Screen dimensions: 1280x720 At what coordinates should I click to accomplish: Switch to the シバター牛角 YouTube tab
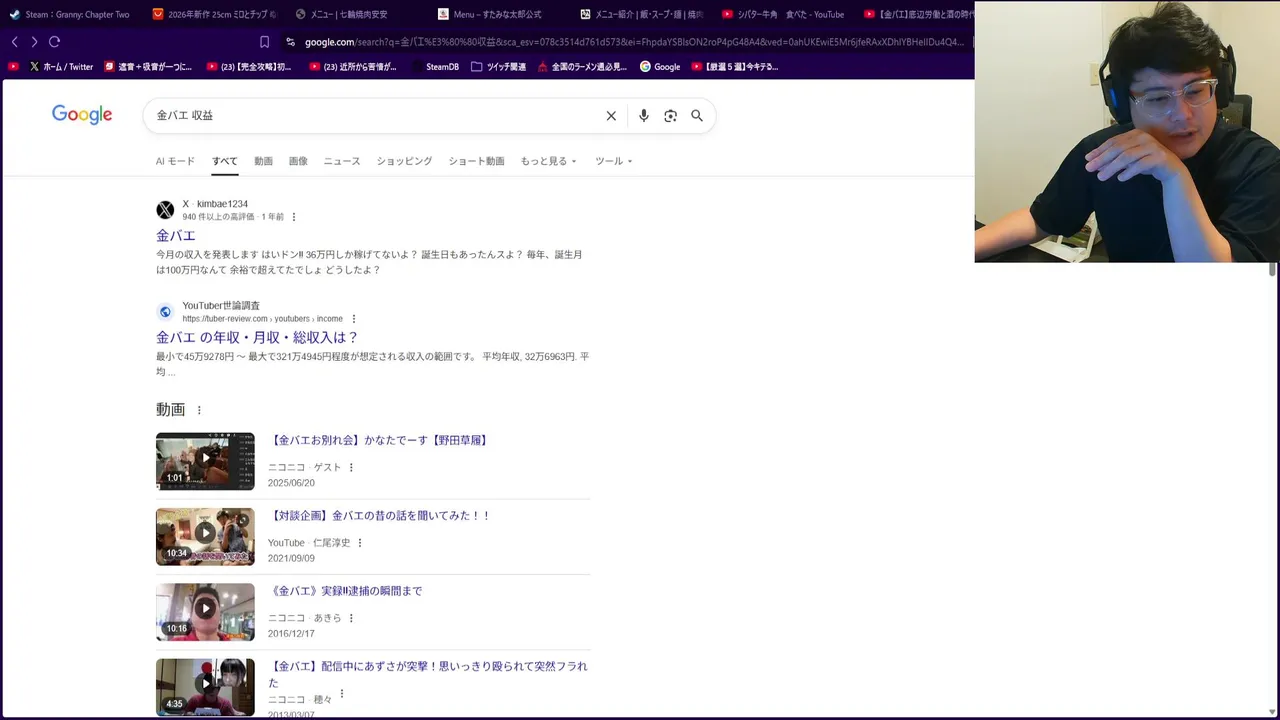click(x=782, y=14)
